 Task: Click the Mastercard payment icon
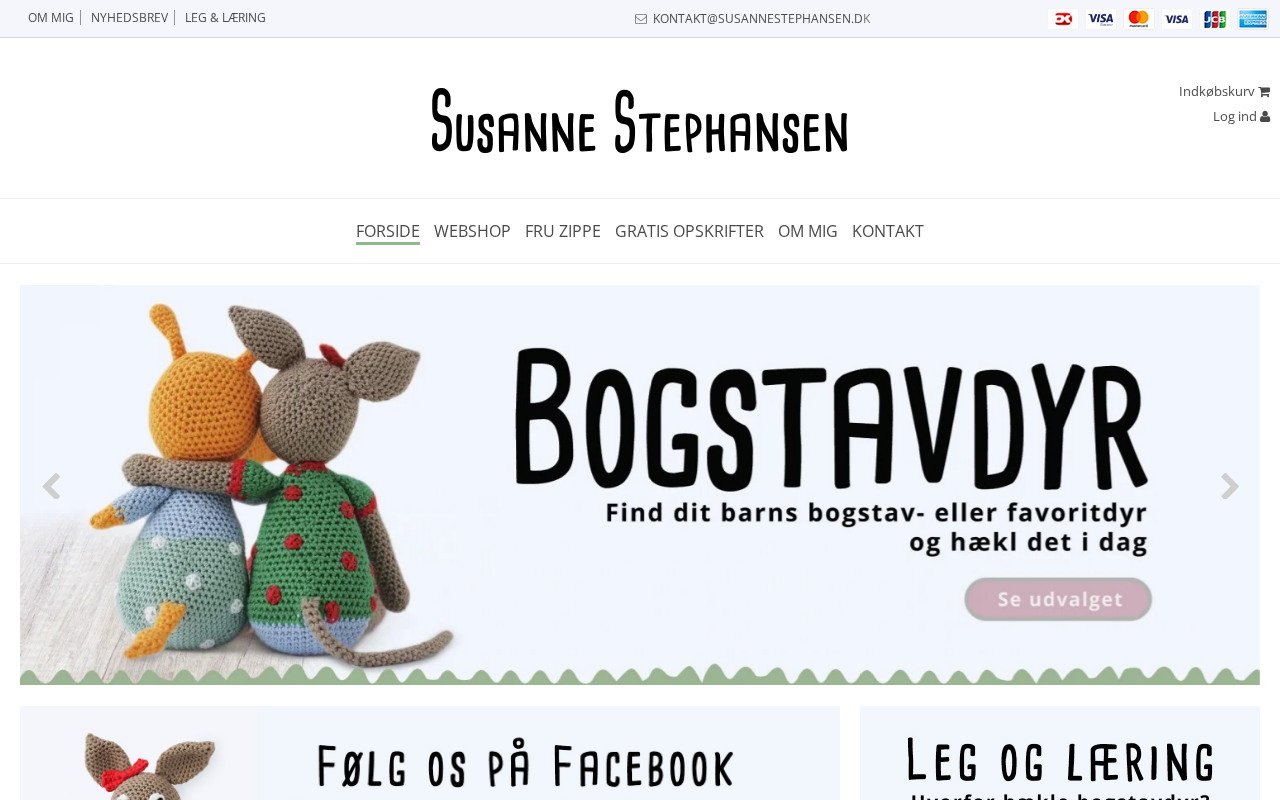(1138, 19)
